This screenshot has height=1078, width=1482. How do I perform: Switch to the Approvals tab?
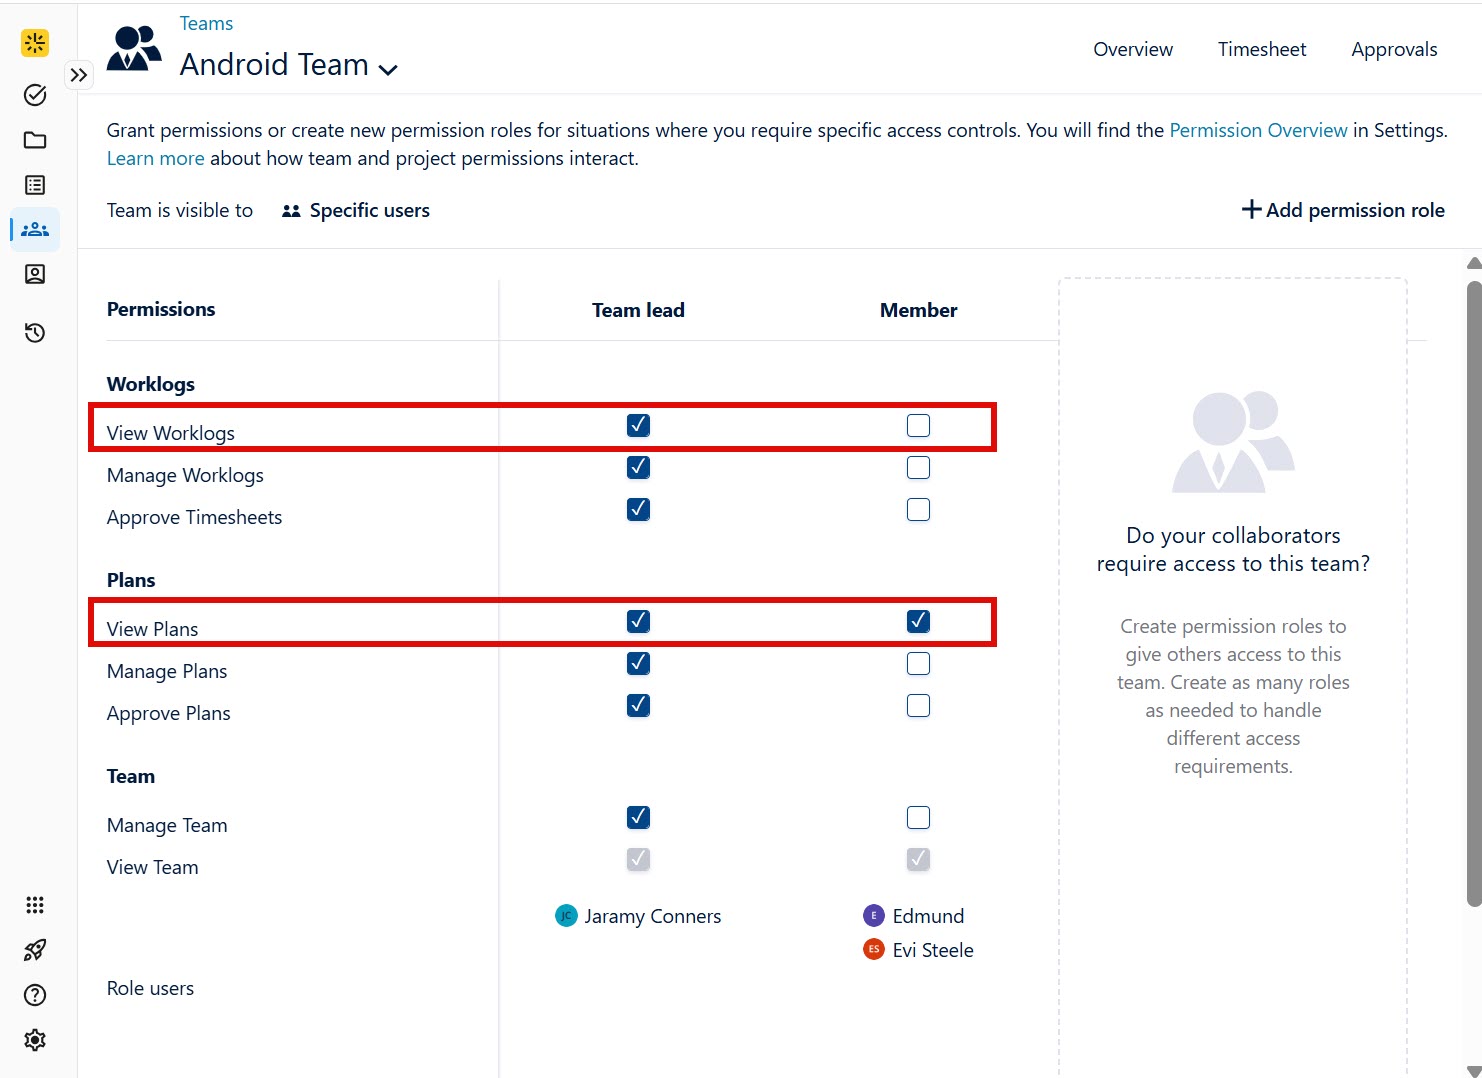[1394, 48]
